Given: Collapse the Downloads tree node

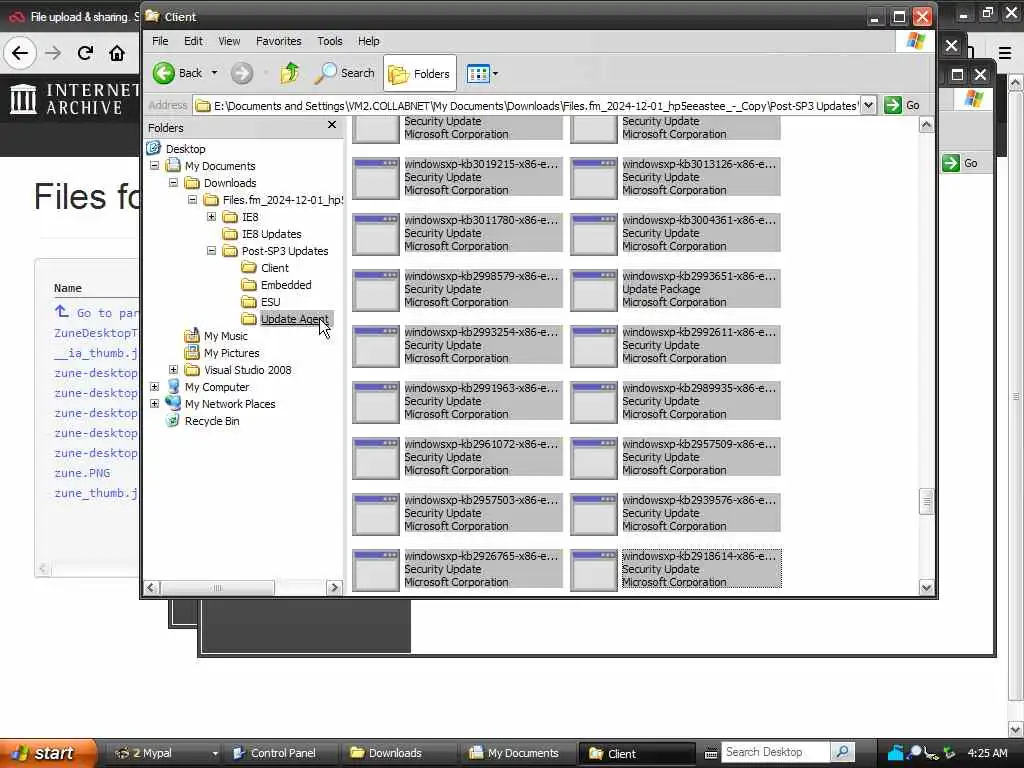Looking at the screenshot, I should click(174, 183).
